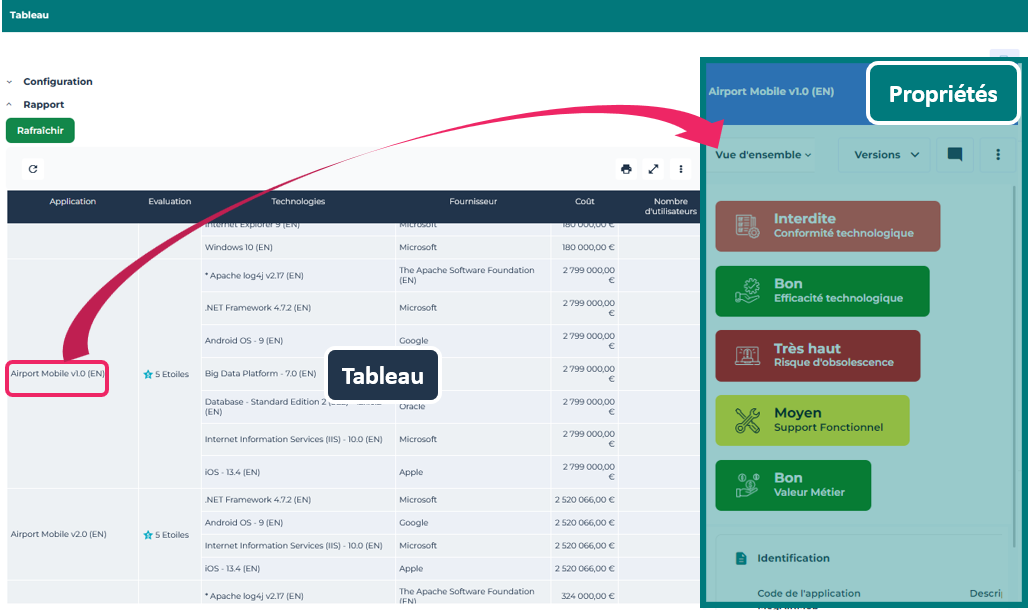Open properties panel three-dot menu
The width and height of the screenshot is (1030, 610).
tap(998, 155)
